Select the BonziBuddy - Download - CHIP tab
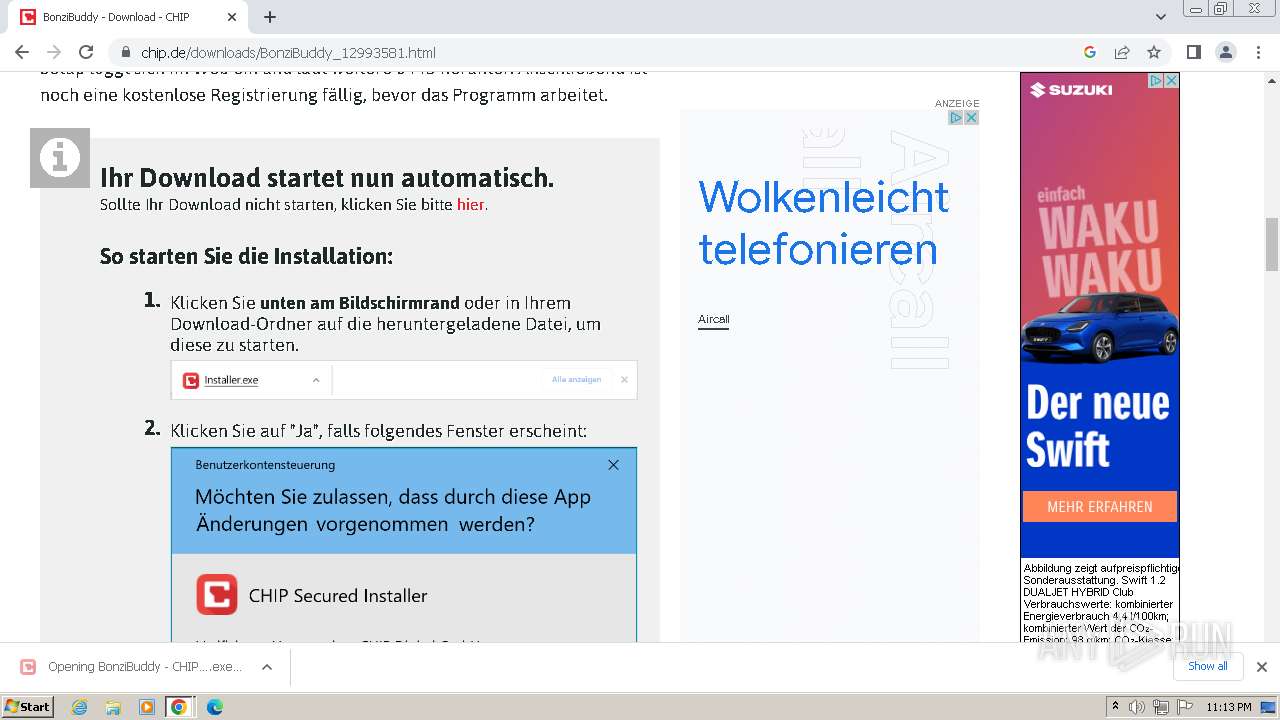 128,17
